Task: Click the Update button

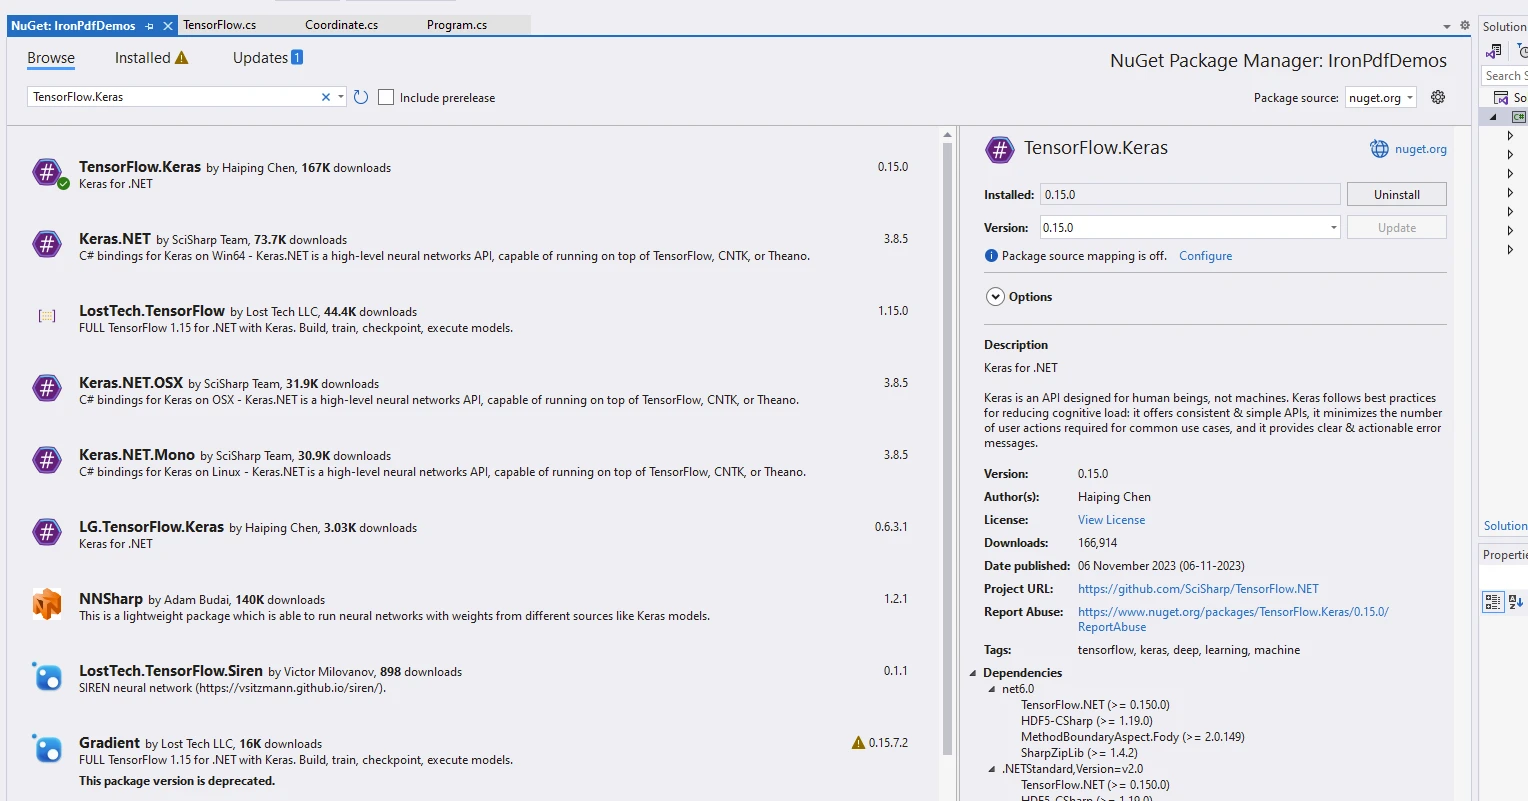Action: [x=1396, y=228]
